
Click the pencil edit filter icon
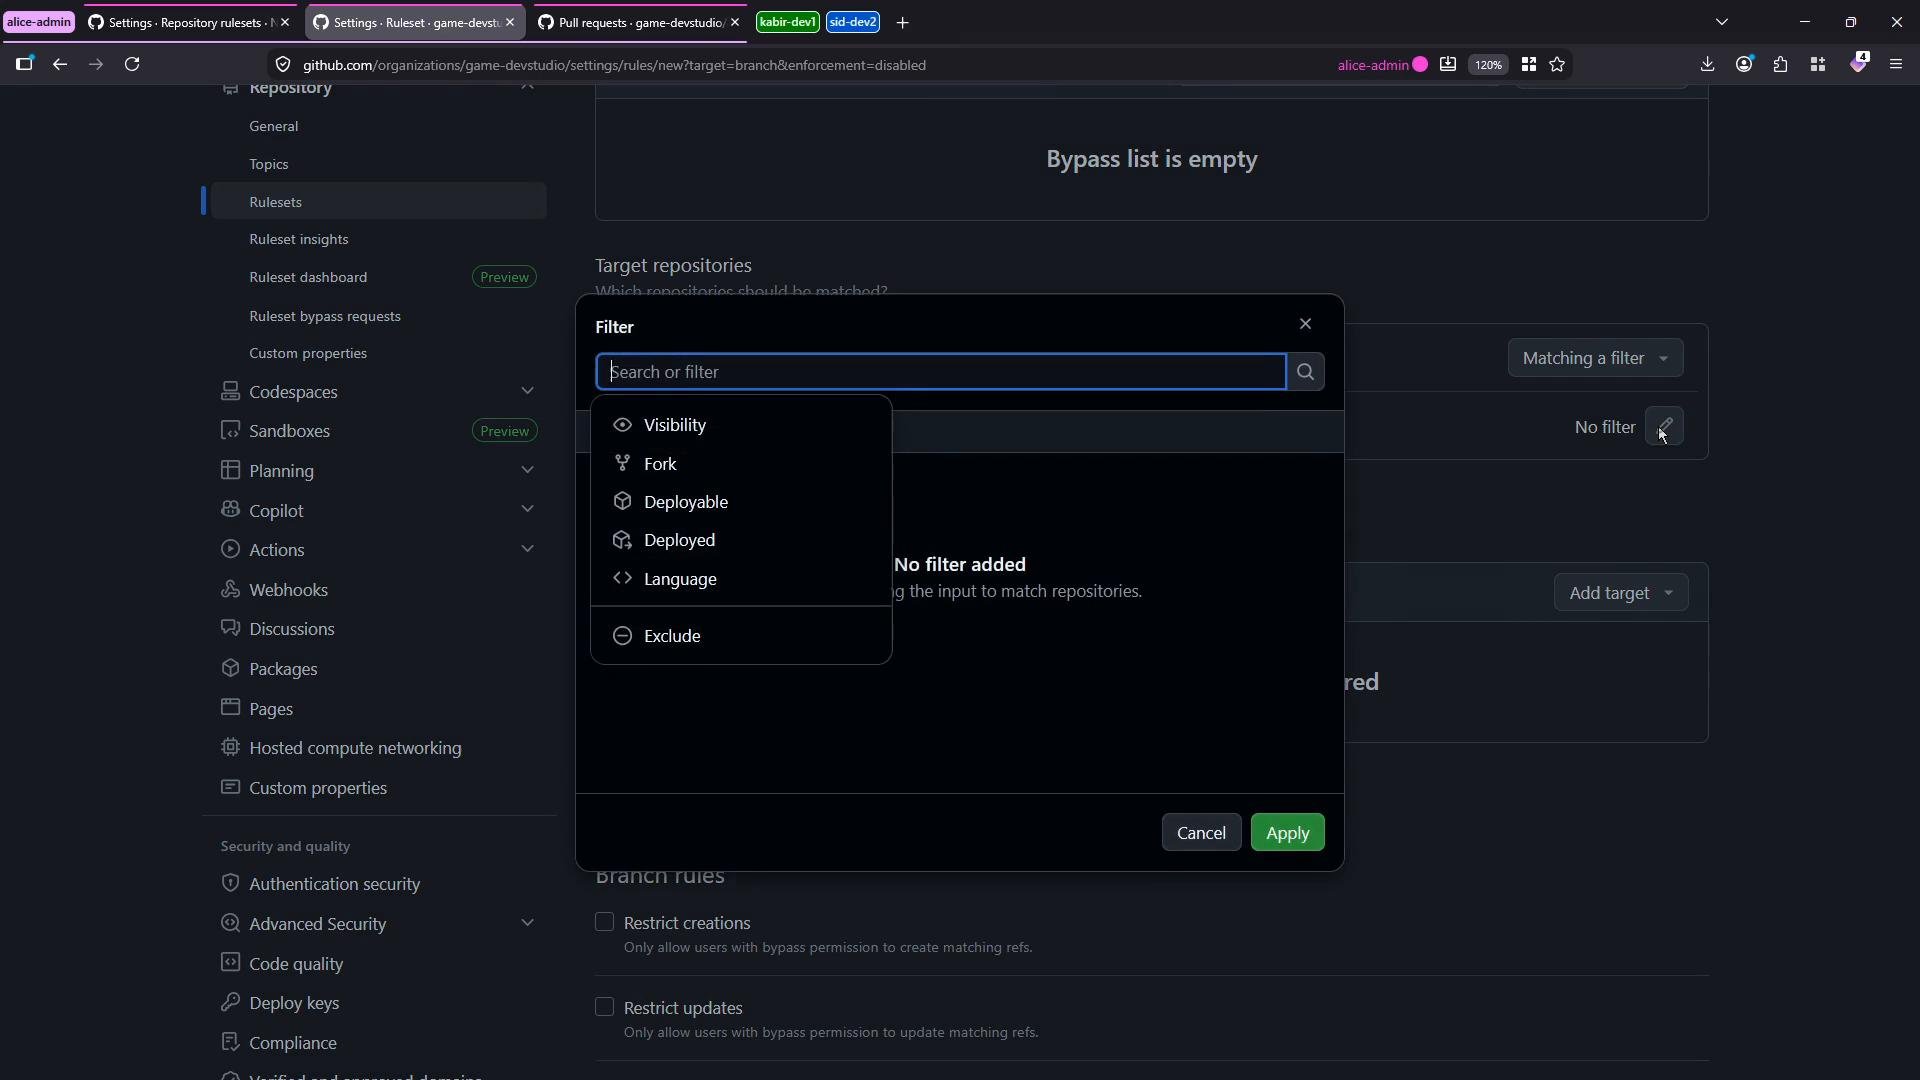click(x=1665, y=427)
